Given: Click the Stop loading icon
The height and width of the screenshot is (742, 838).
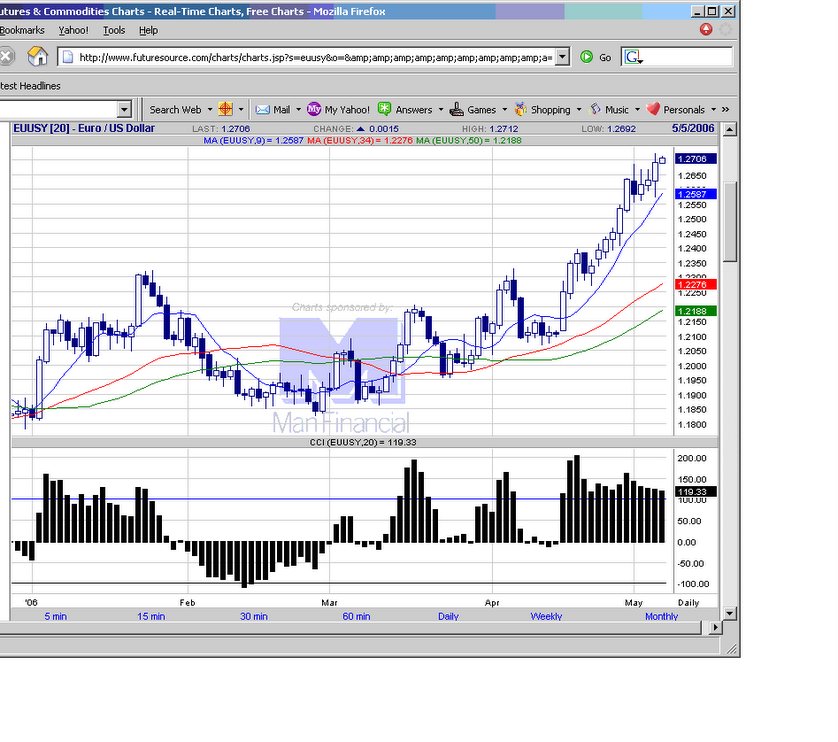Looking at the screenshot, I should [x=5, y=57].
